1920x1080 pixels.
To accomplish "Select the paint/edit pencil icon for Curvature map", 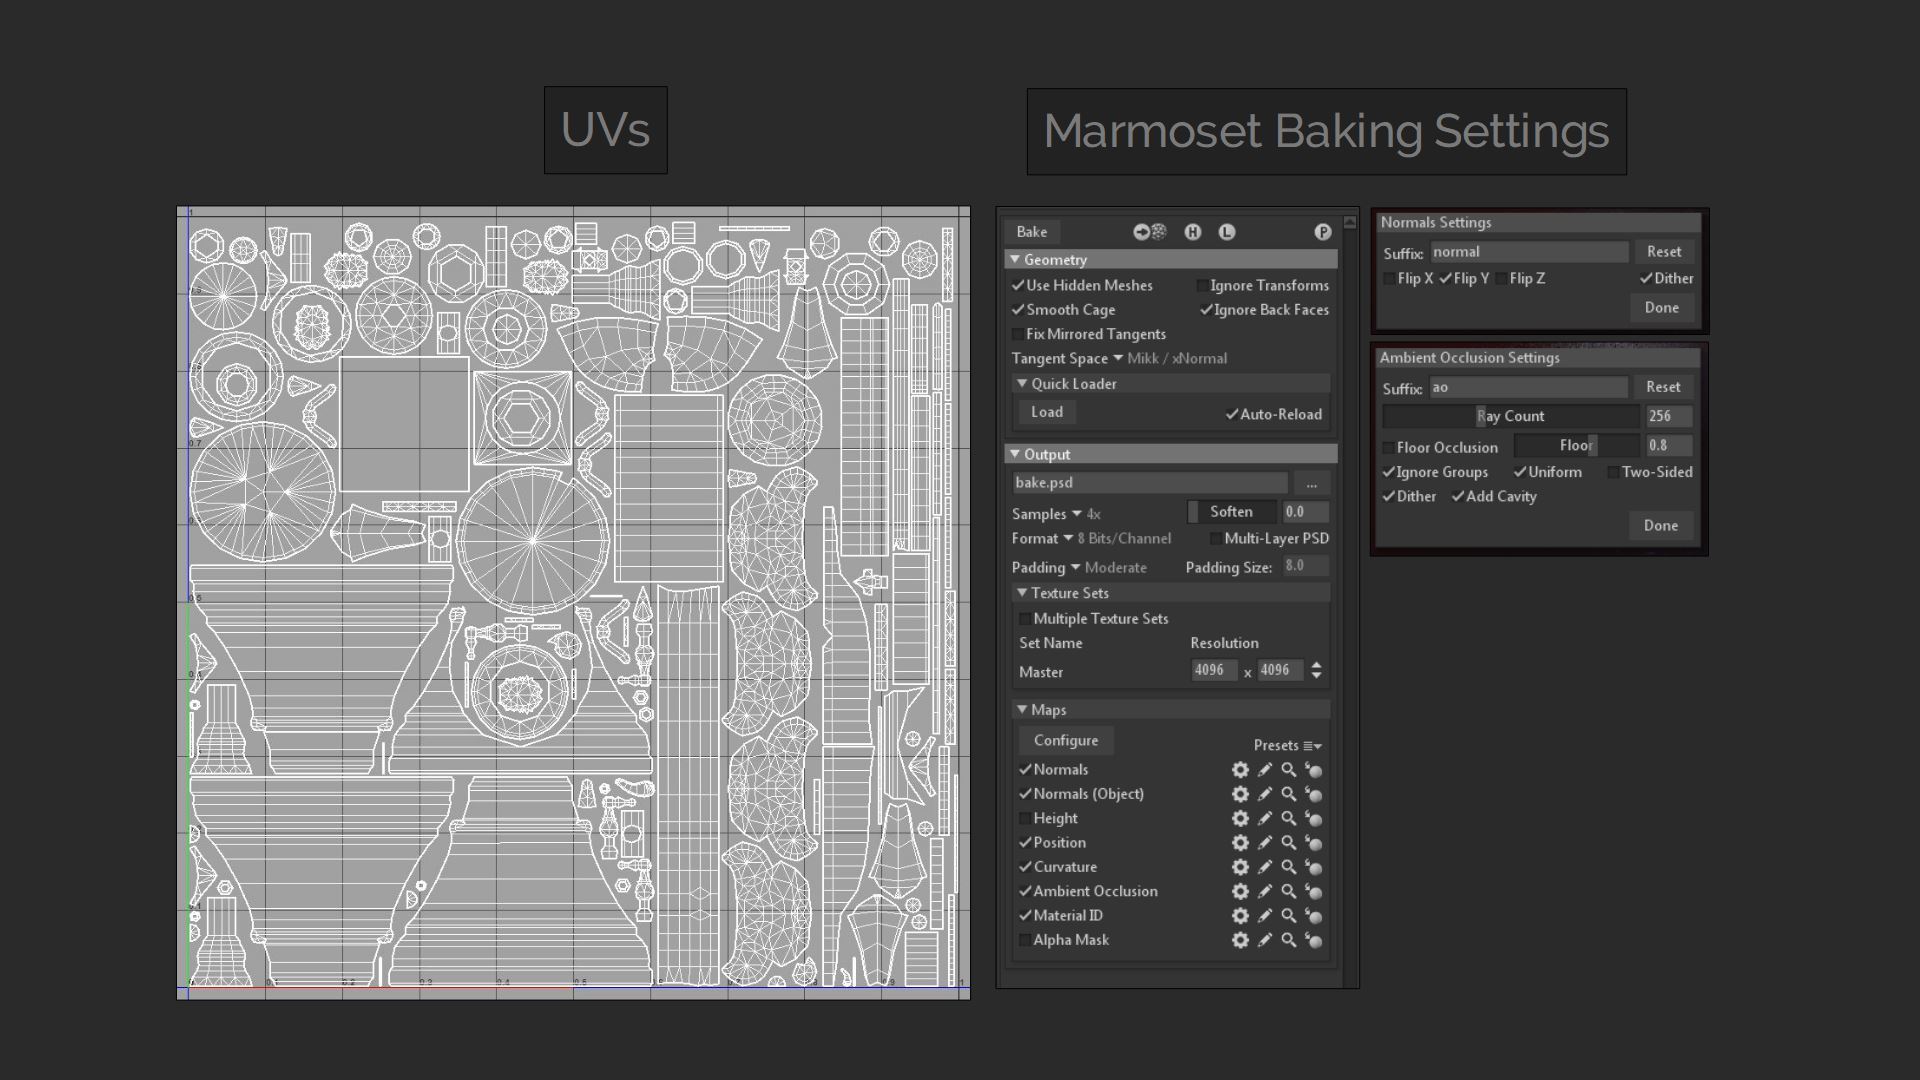I will (1264, 867).
